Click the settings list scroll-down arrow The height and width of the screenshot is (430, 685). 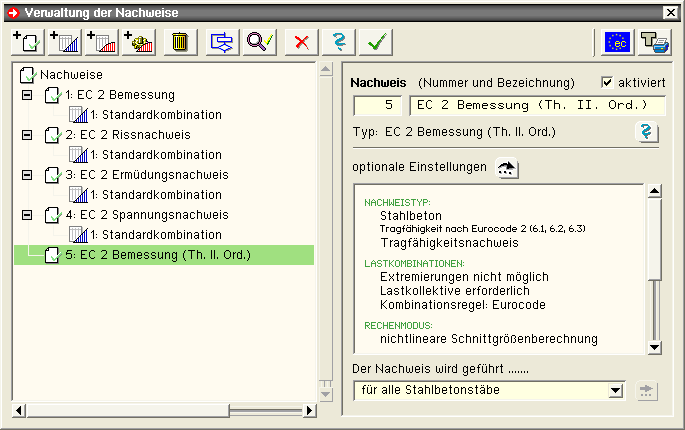[654, 347]
